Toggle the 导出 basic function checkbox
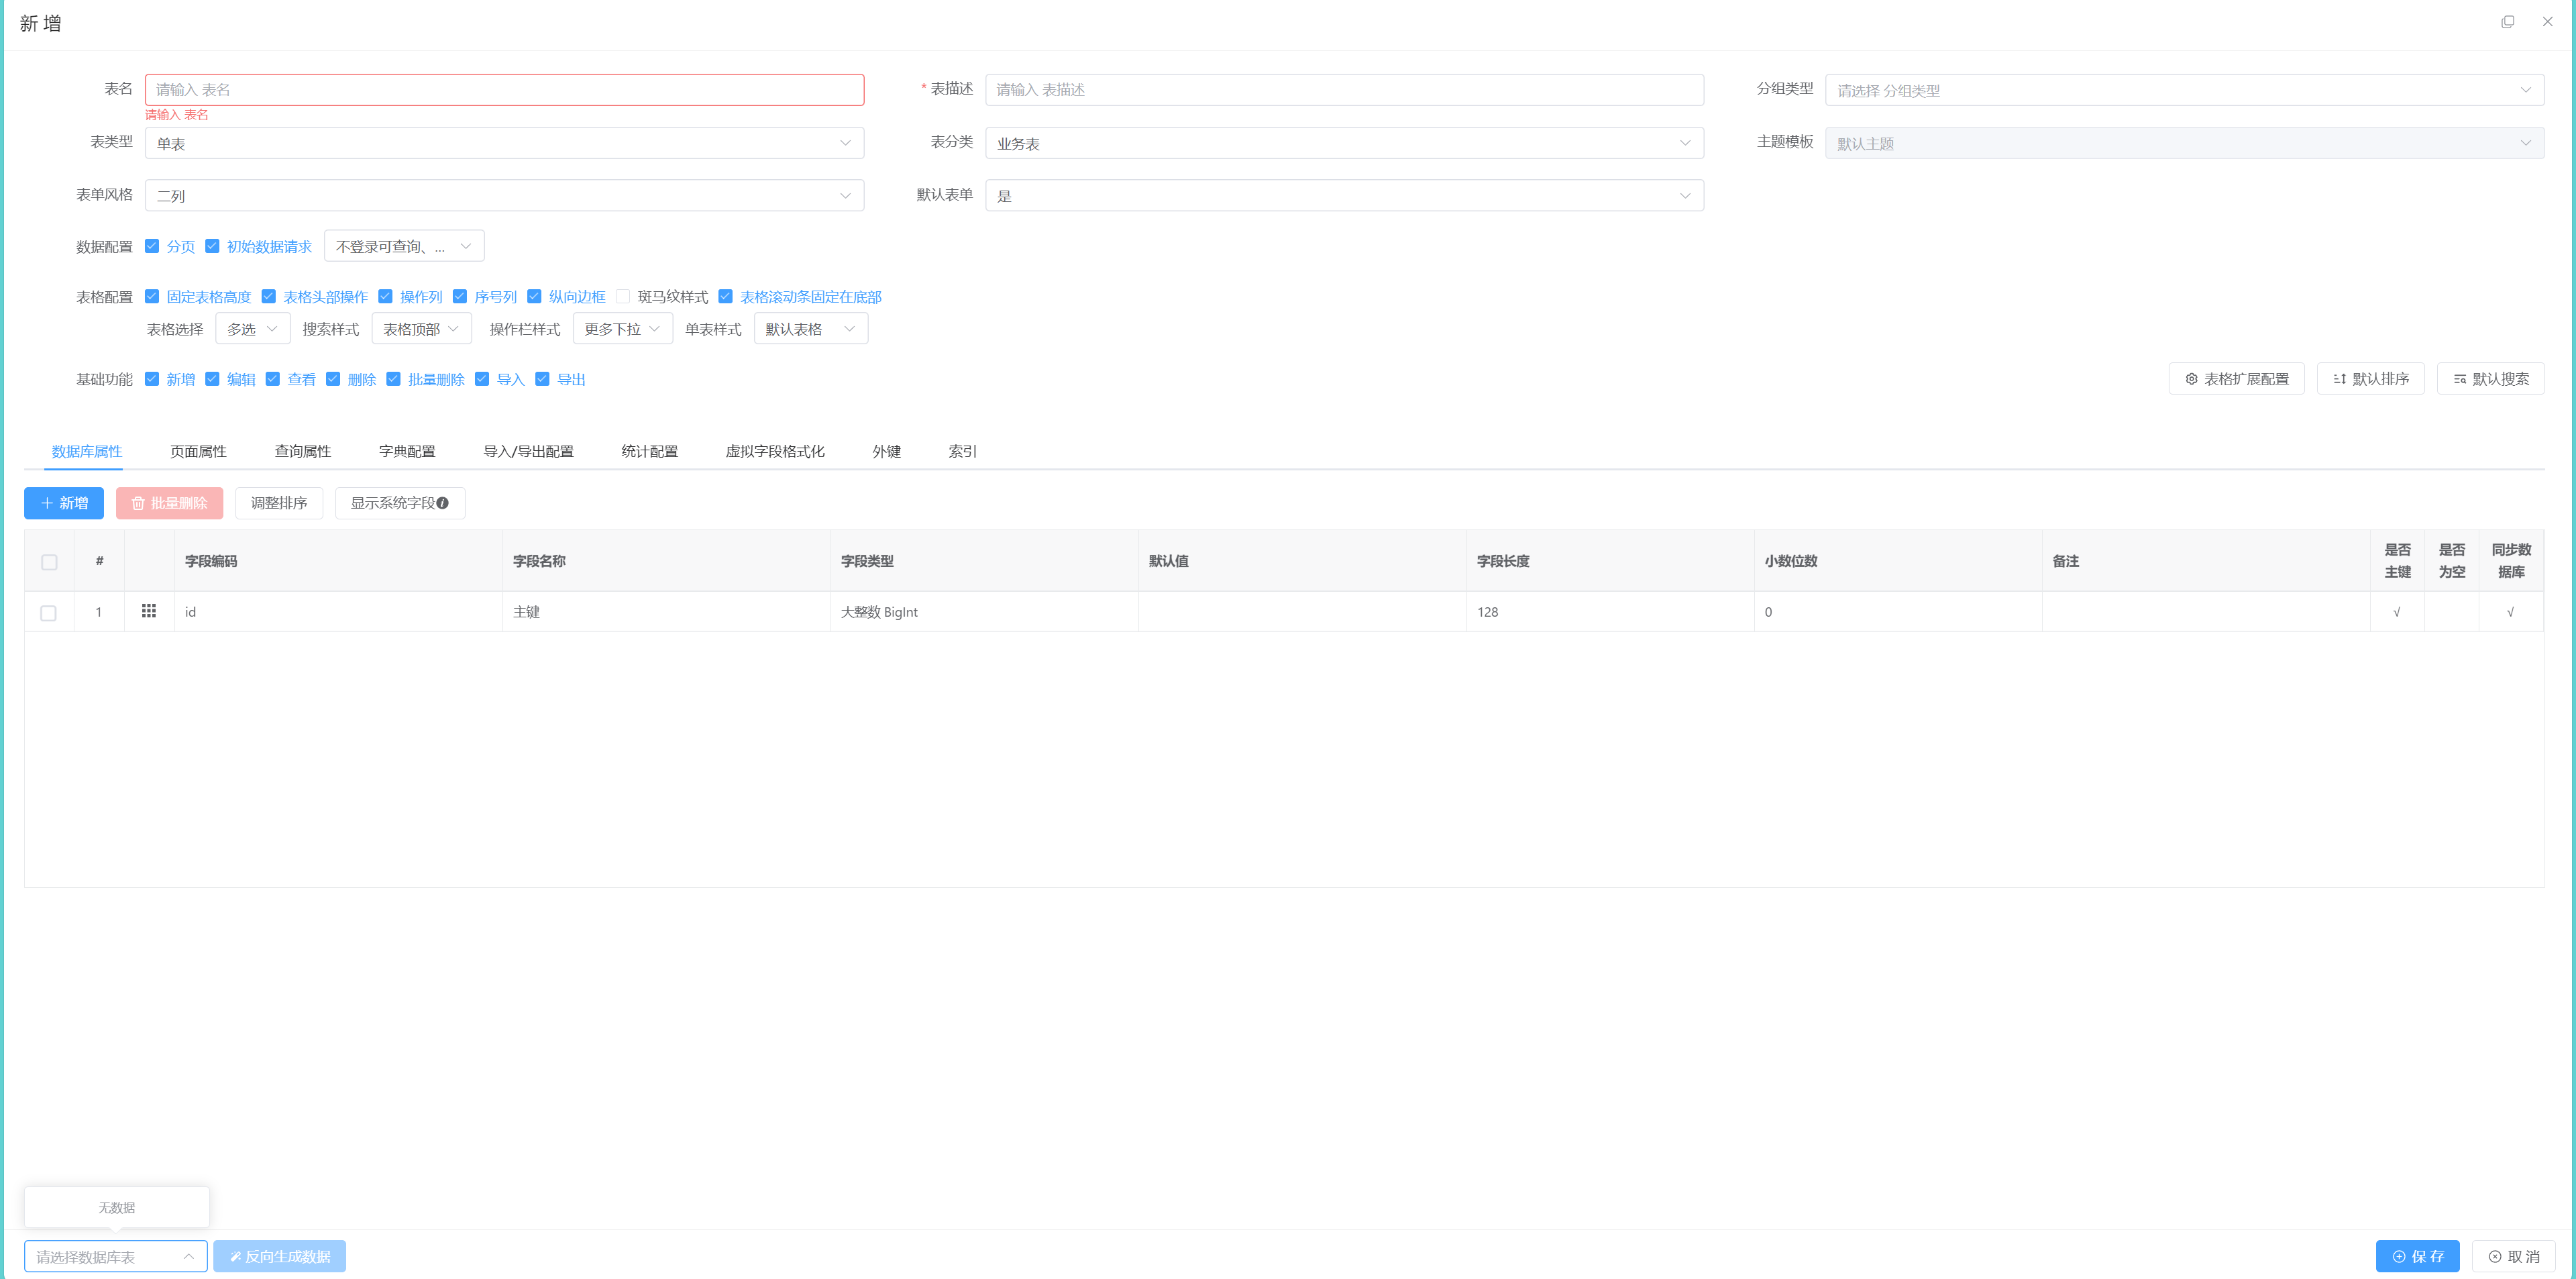This screenshot has width=2576, height=1279. point(542,379)
